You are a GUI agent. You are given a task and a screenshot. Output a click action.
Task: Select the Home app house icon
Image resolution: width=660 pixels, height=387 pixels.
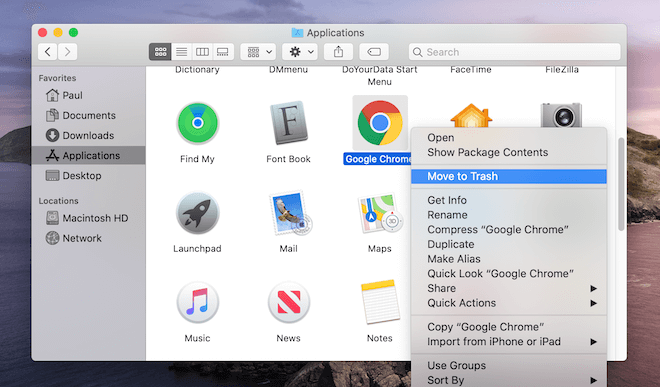click(471, 115)
